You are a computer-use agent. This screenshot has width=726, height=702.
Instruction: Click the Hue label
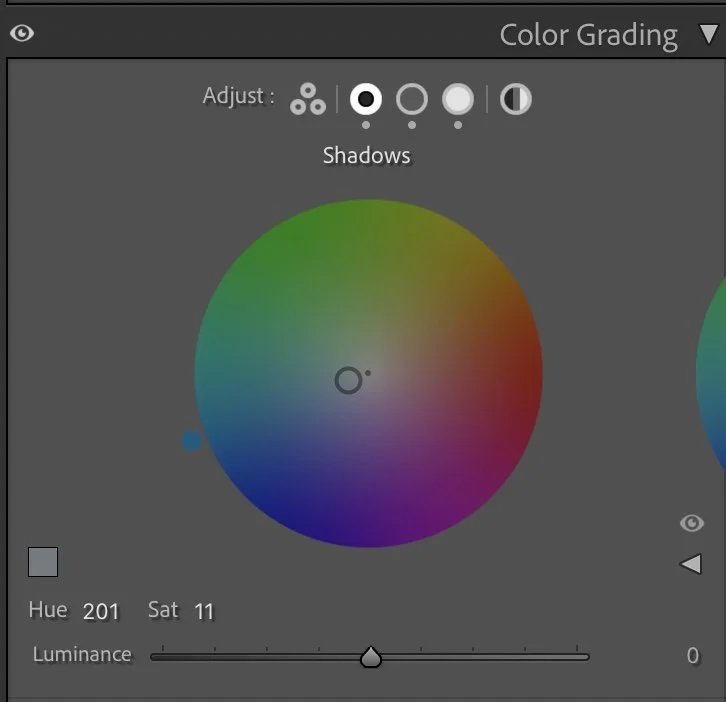point(48,610)
